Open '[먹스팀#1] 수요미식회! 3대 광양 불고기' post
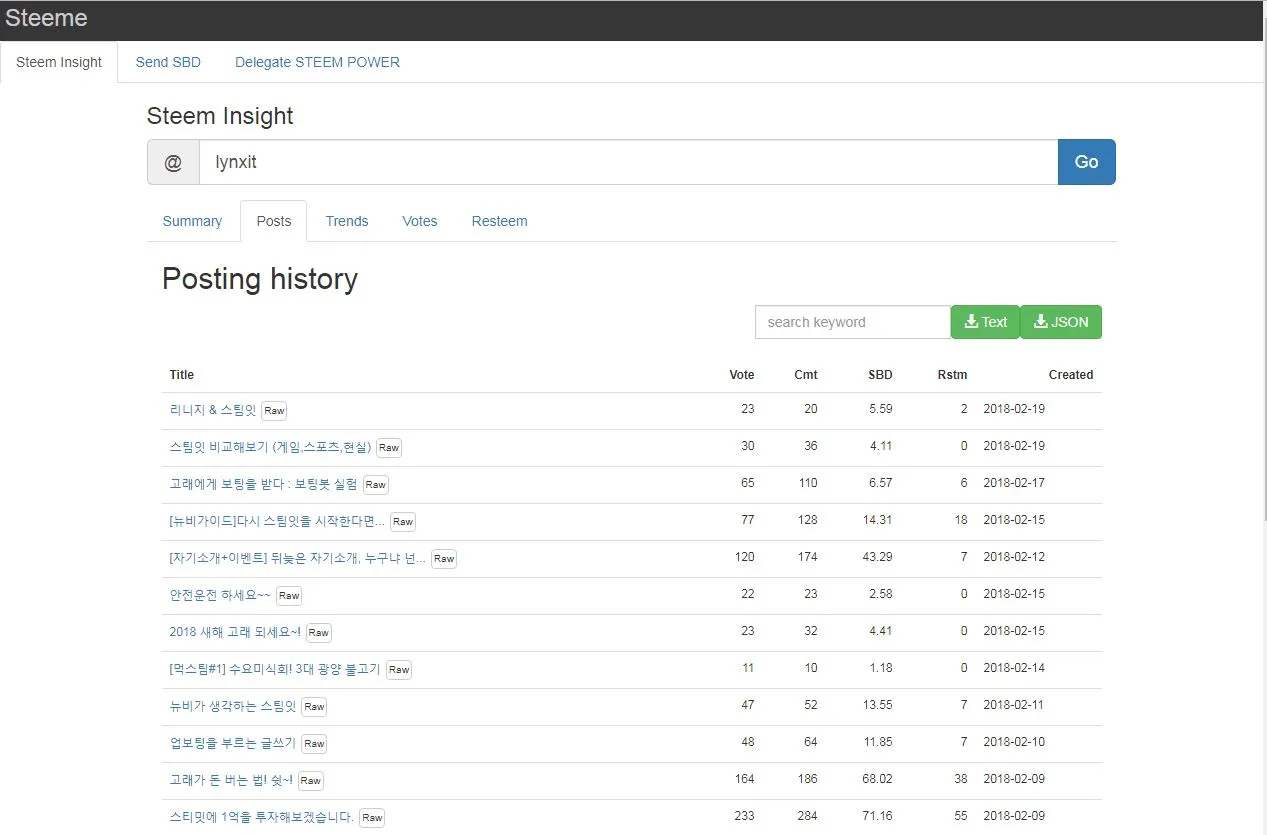Viewport: 1267px width, 835px height. 275,669
